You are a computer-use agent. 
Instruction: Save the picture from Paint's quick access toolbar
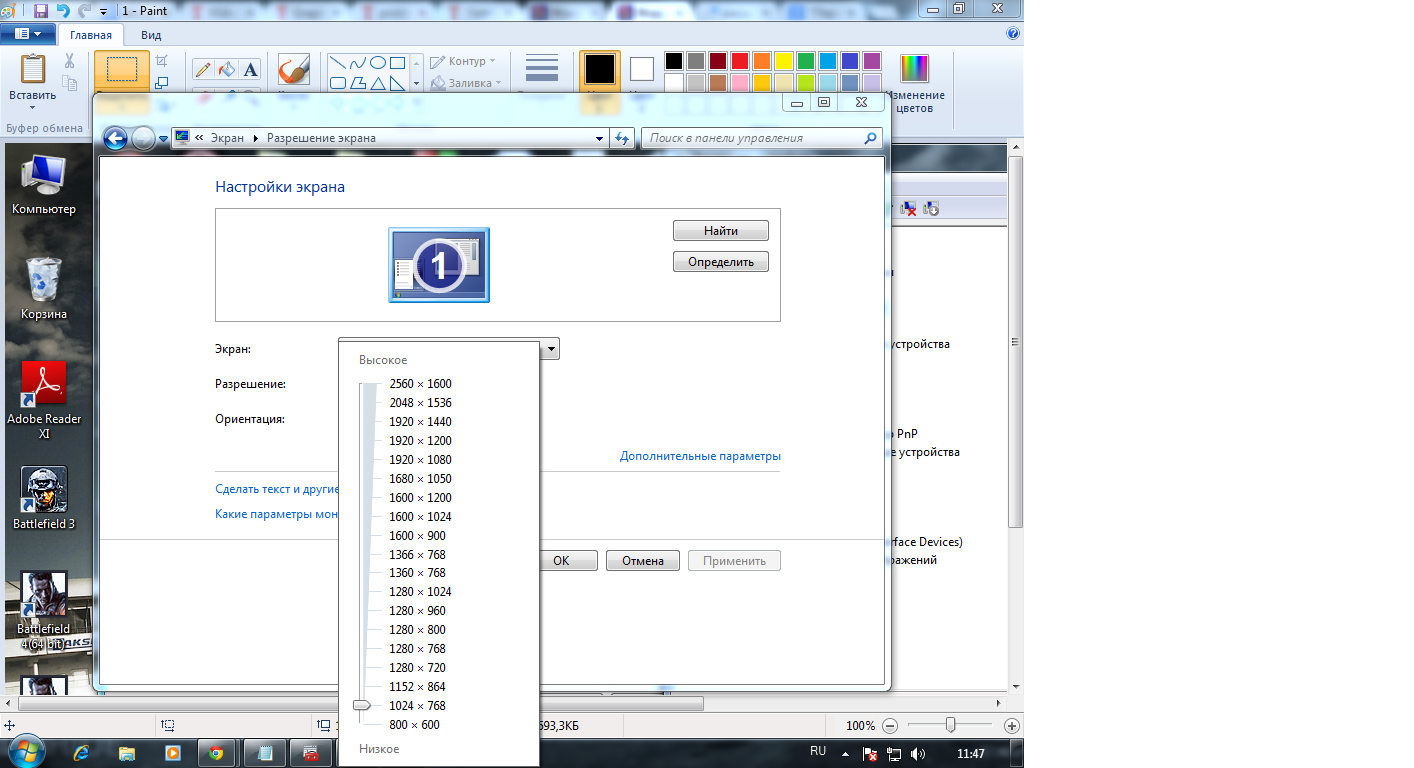41,10
